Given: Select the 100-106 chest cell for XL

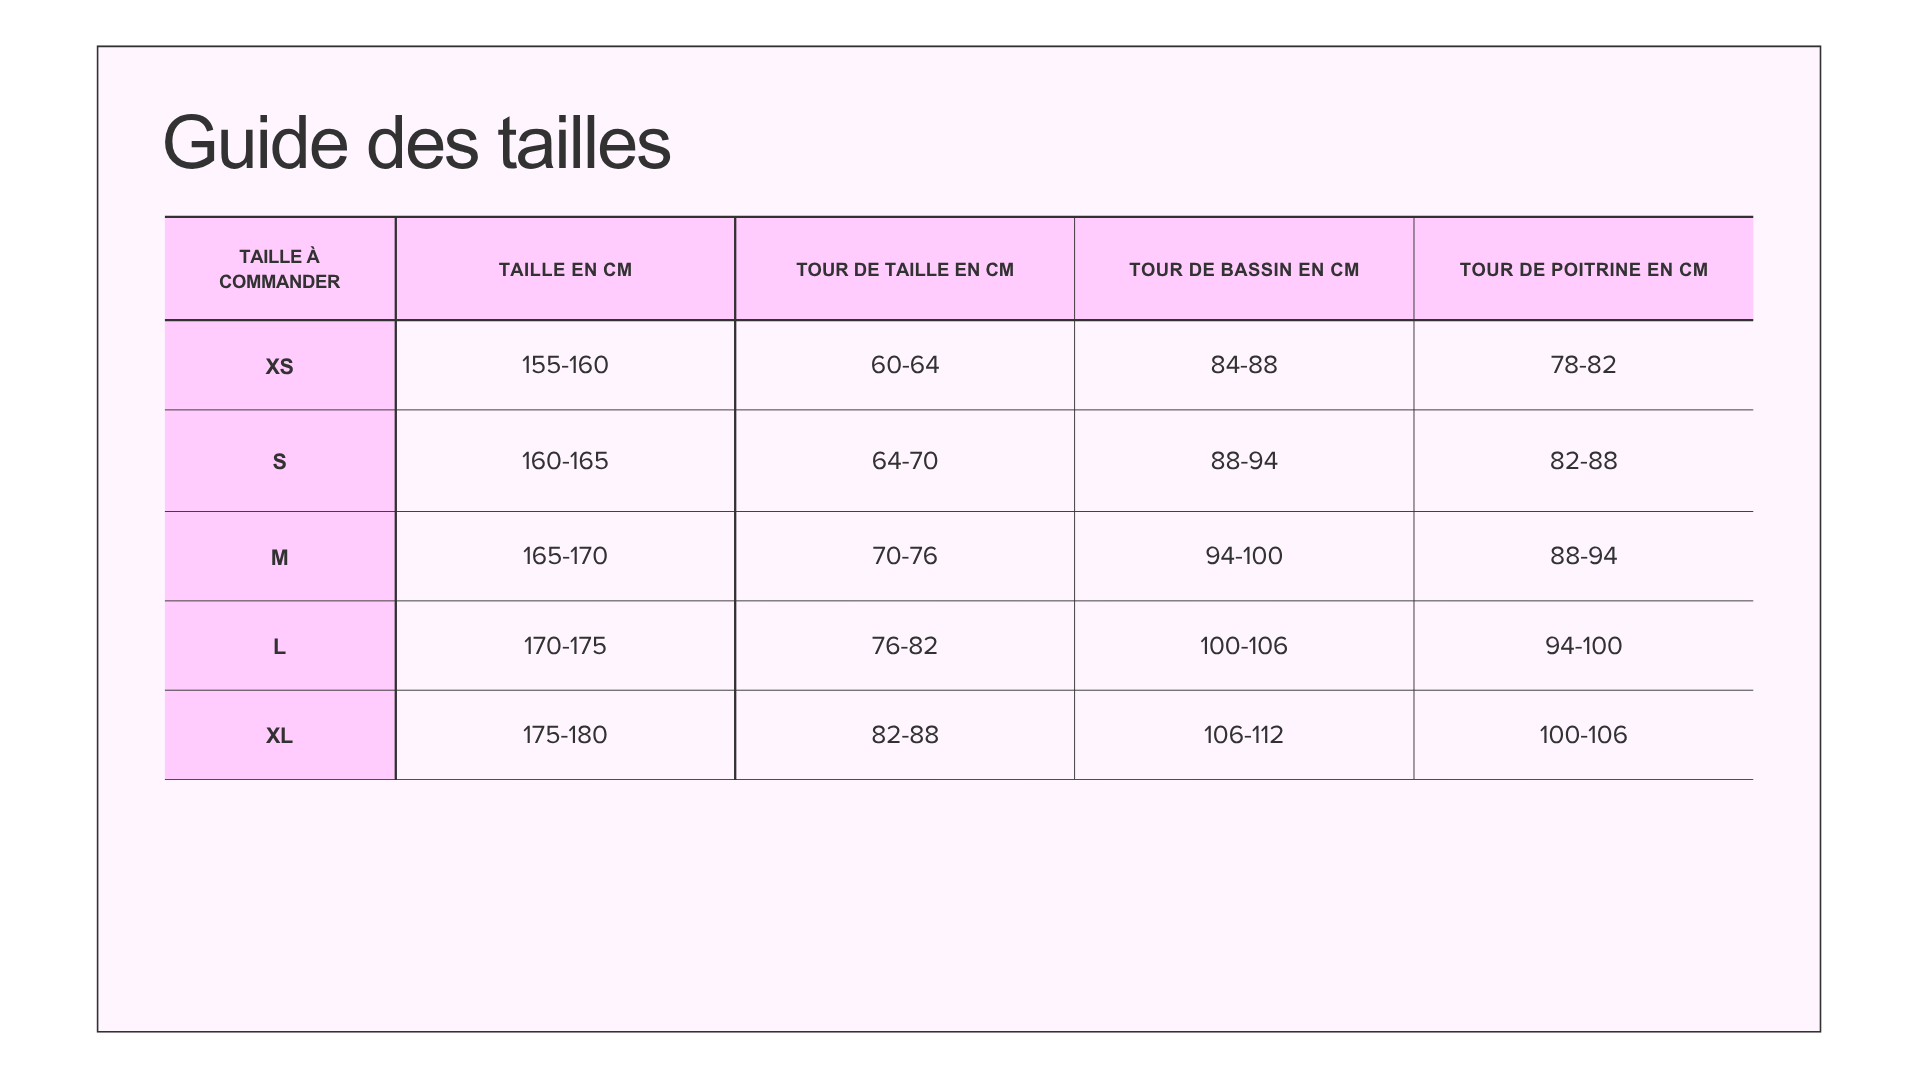Looking at the screenshot, I should point(1583,735).
